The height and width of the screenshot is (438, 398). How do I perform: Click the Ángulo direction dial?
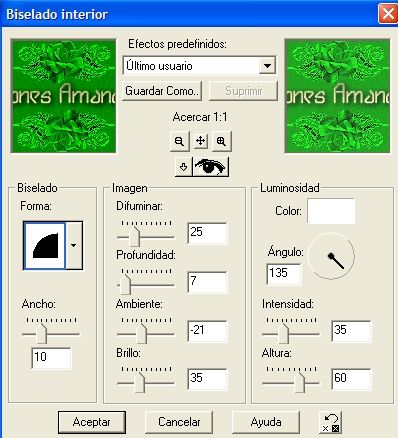click(x=331, y=256)
